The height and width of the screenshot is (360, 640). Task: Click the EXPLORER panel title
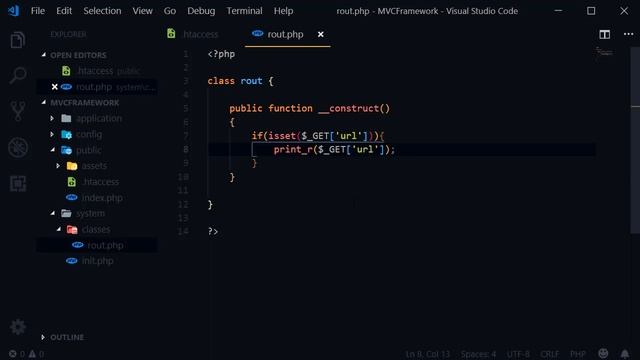[x=68, y=34]
